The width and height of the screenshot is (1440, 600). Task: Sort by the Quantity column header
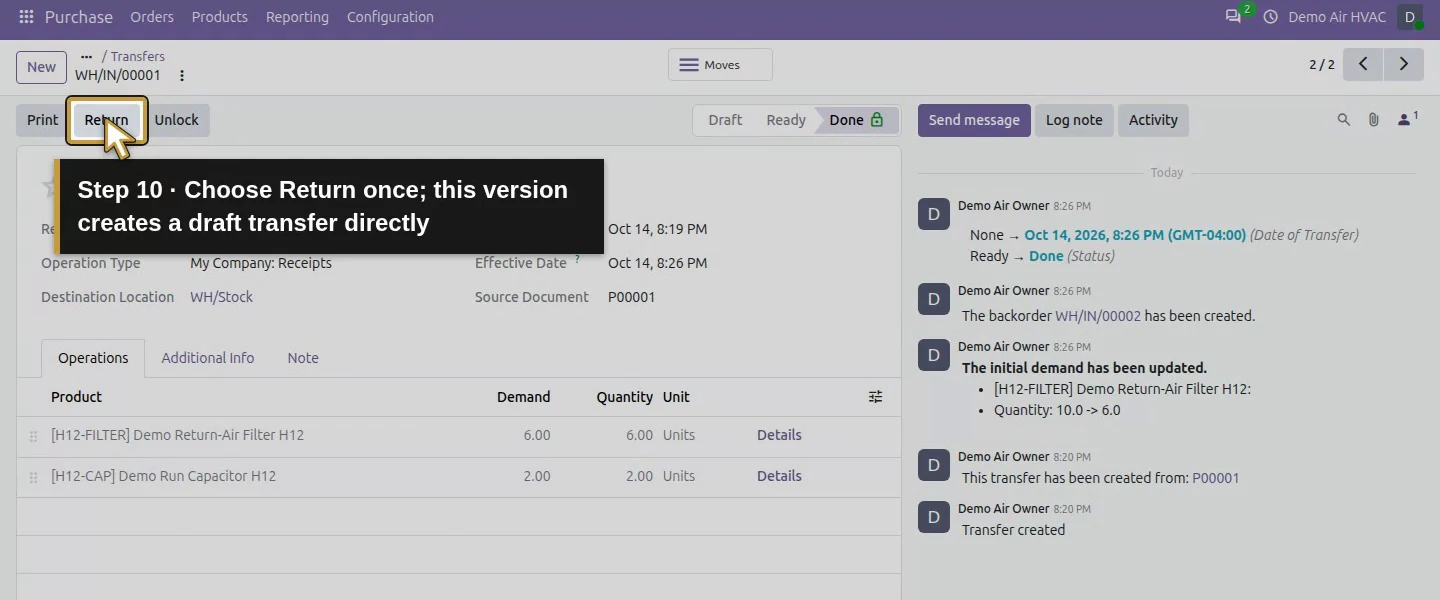click(x=625, y=397)
